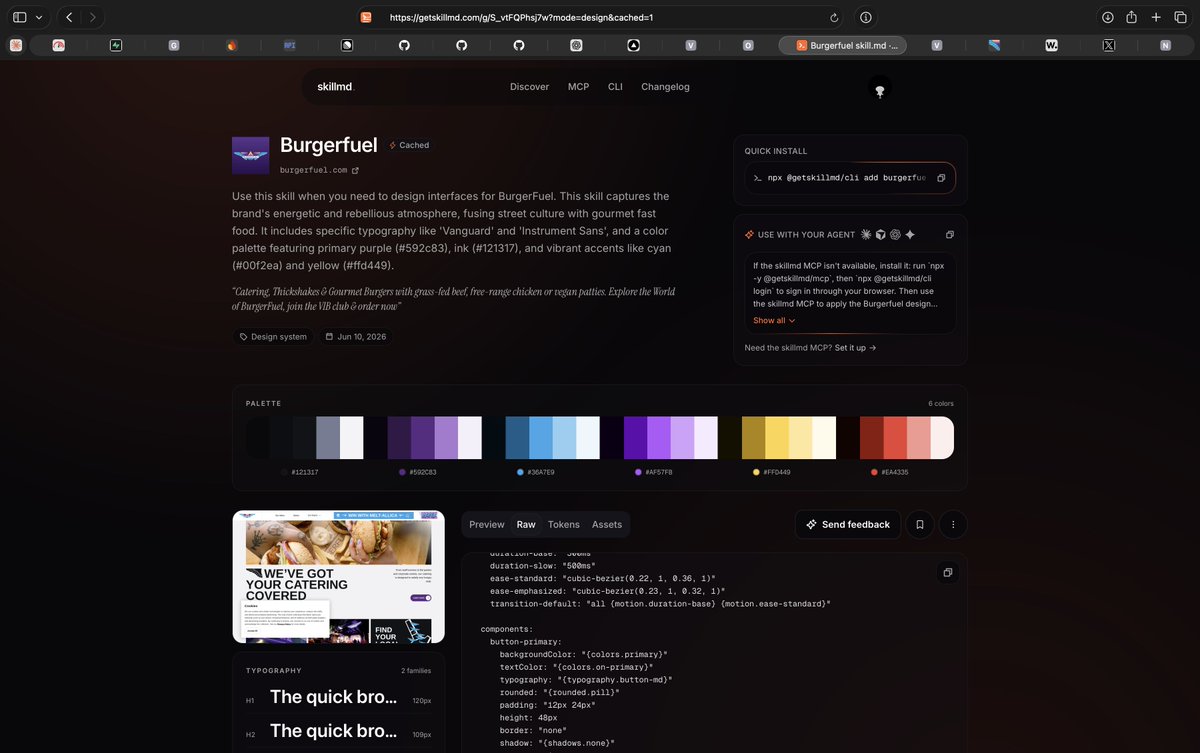Follow the Set it up link
This screenshot has width=1200, height=753.
tap(855, 348)
